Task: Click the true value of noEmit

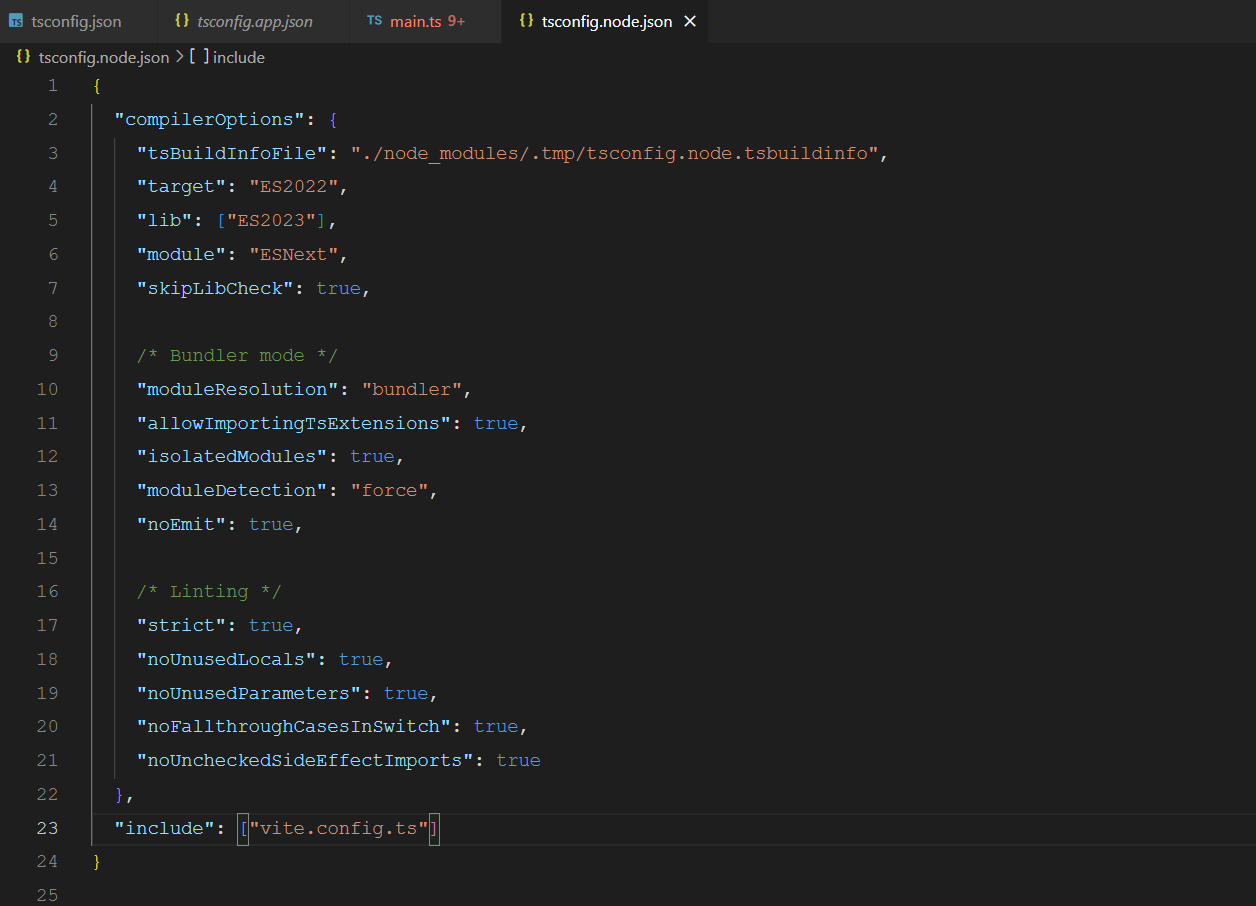Action: tap(271, 524)
